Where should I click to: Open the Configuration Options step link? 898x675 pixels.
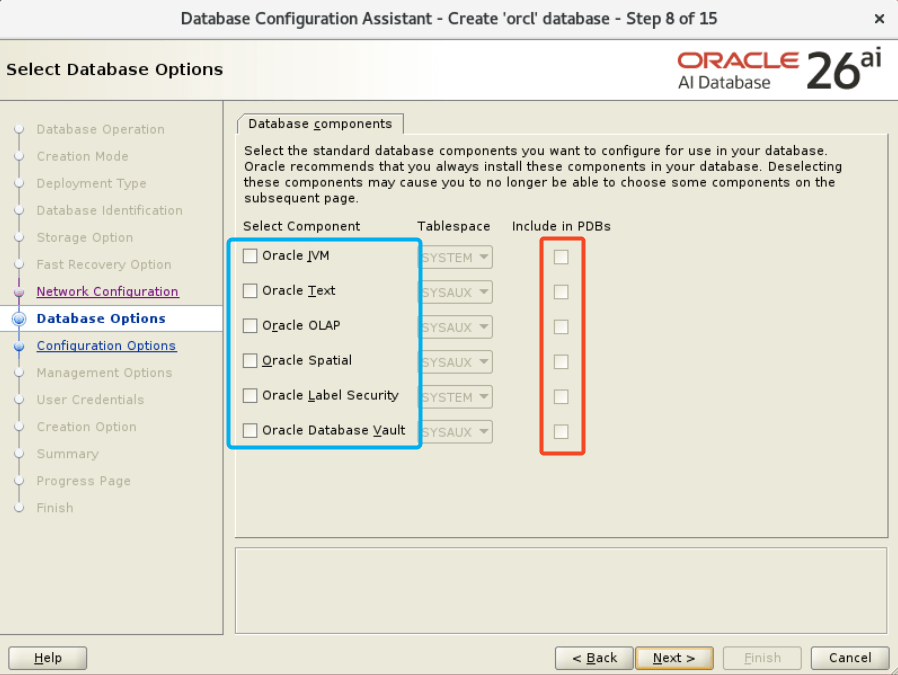click(x=106, y=346)
